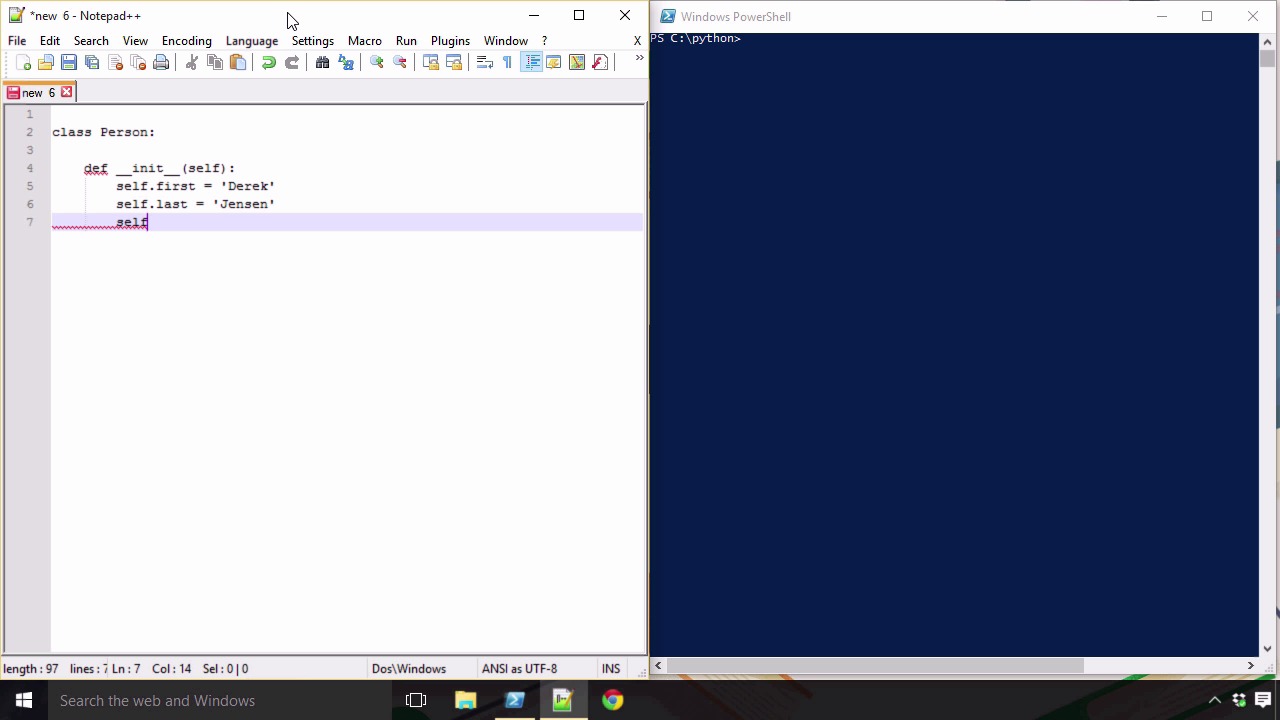
Task: Click the Open file toolbar icon
Action: 46,62
